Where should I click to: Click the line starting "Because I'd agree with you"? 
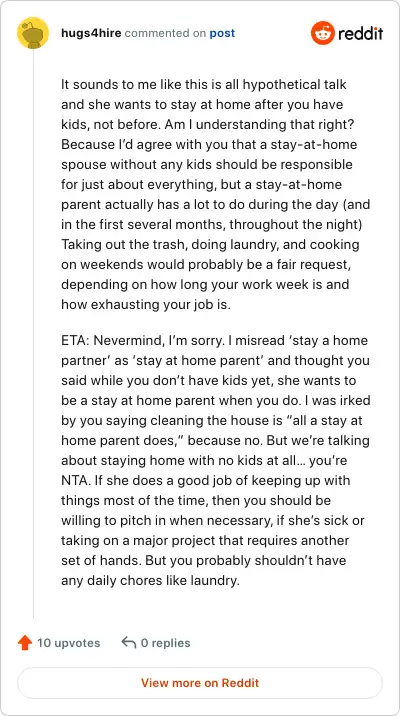point(209,145)
